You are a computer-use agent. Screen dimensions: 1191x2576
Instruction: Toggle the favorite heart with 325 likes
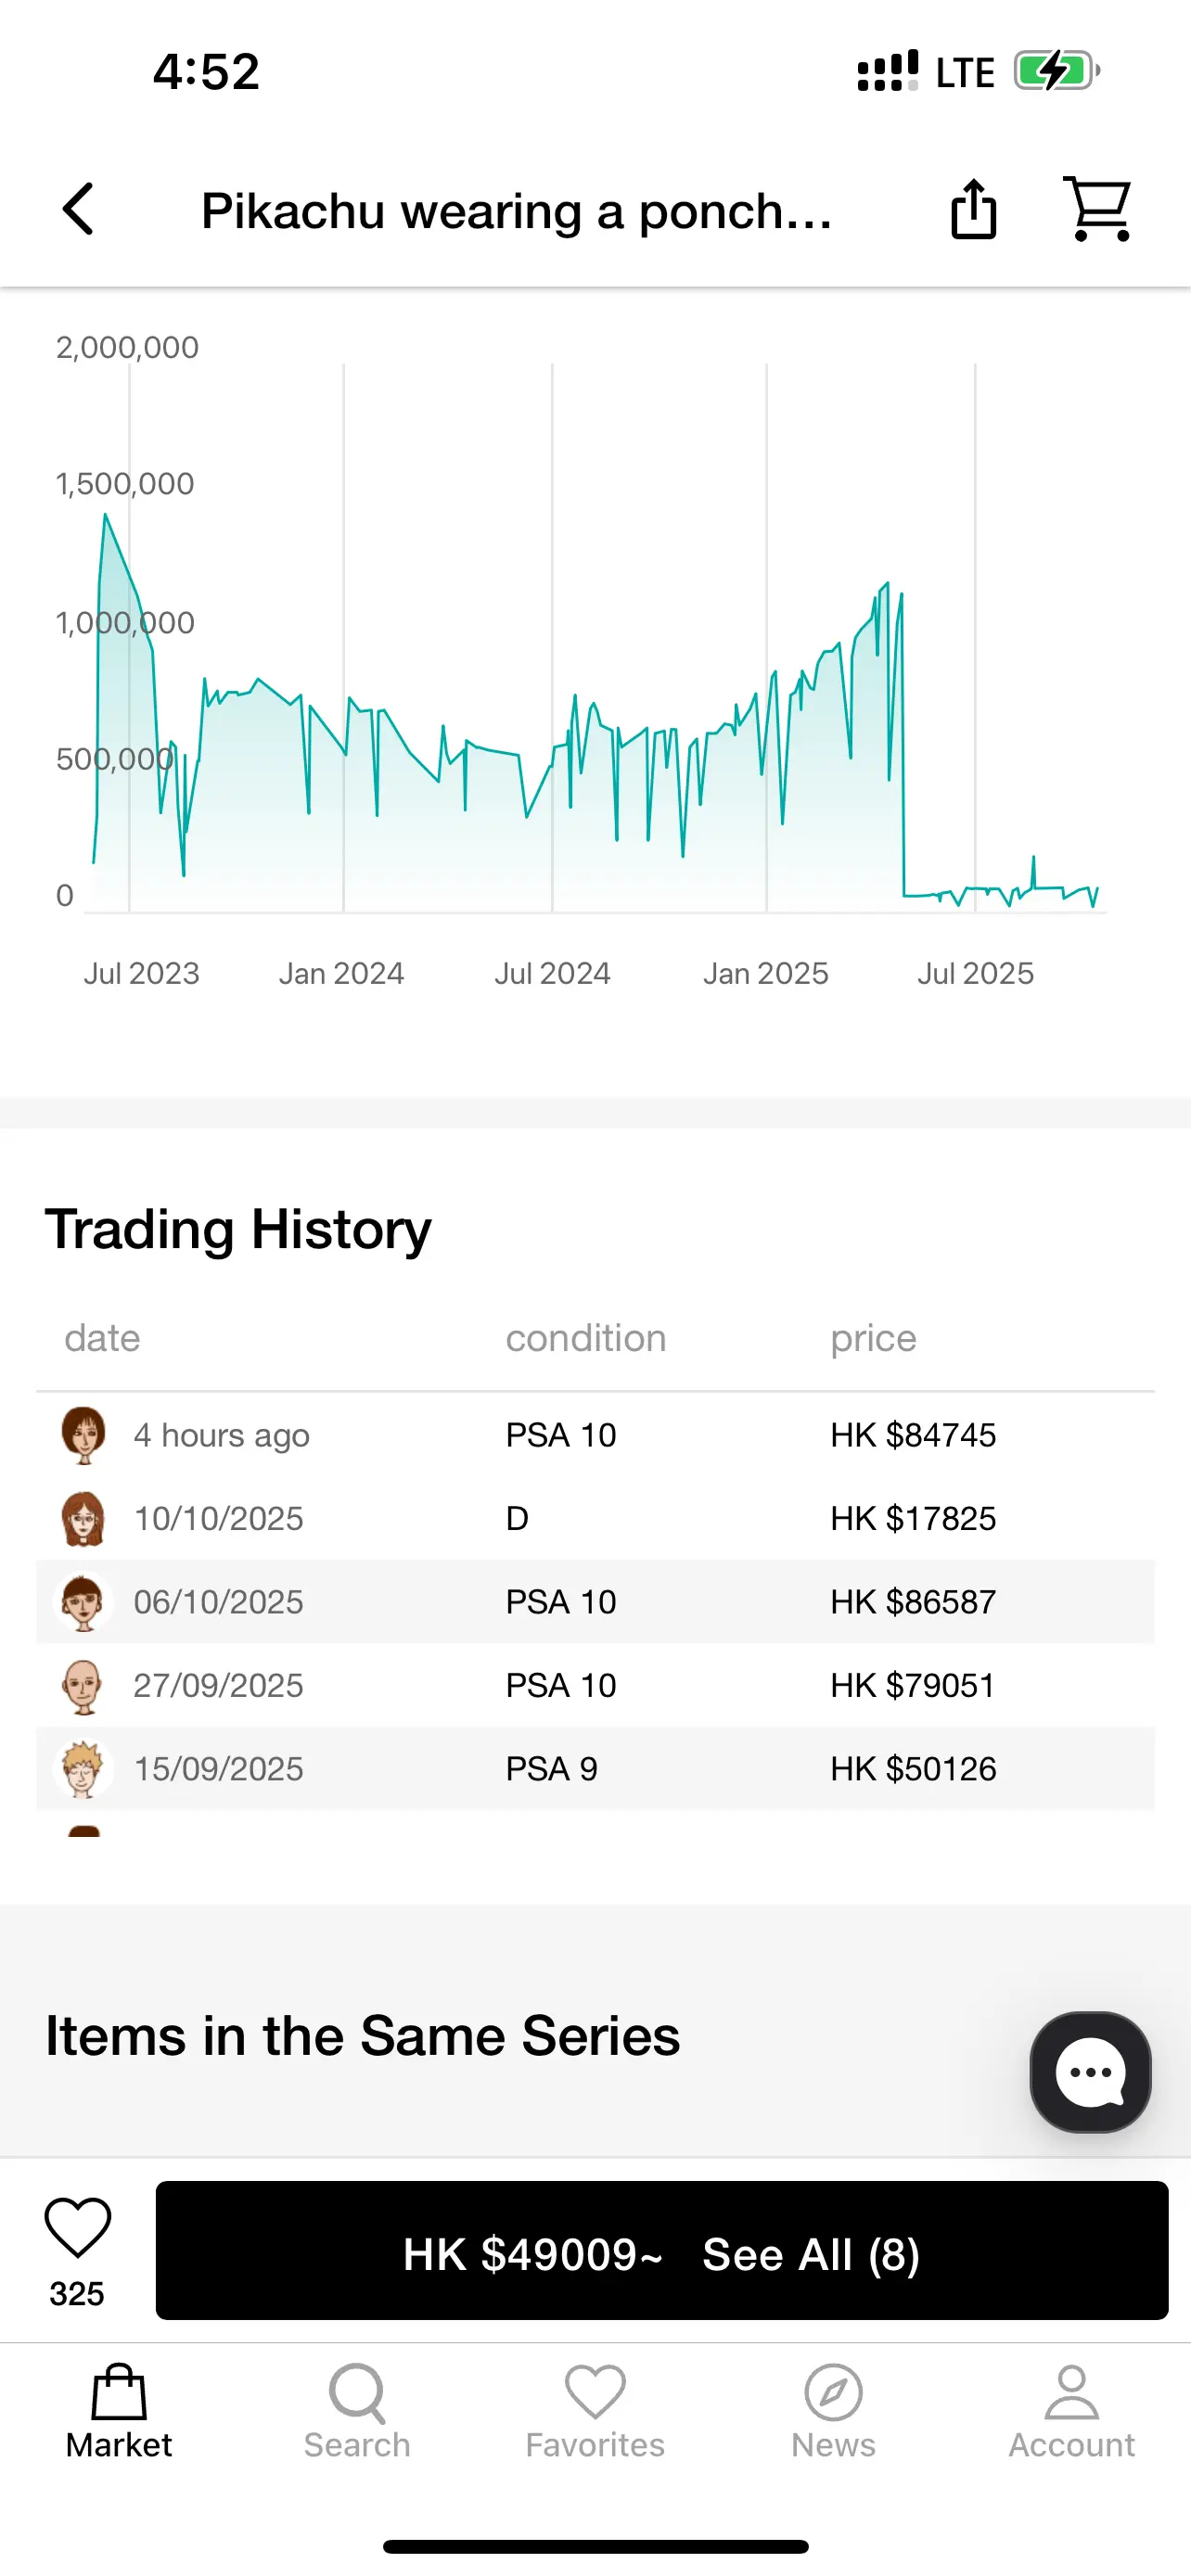[x=77, y=2228]
